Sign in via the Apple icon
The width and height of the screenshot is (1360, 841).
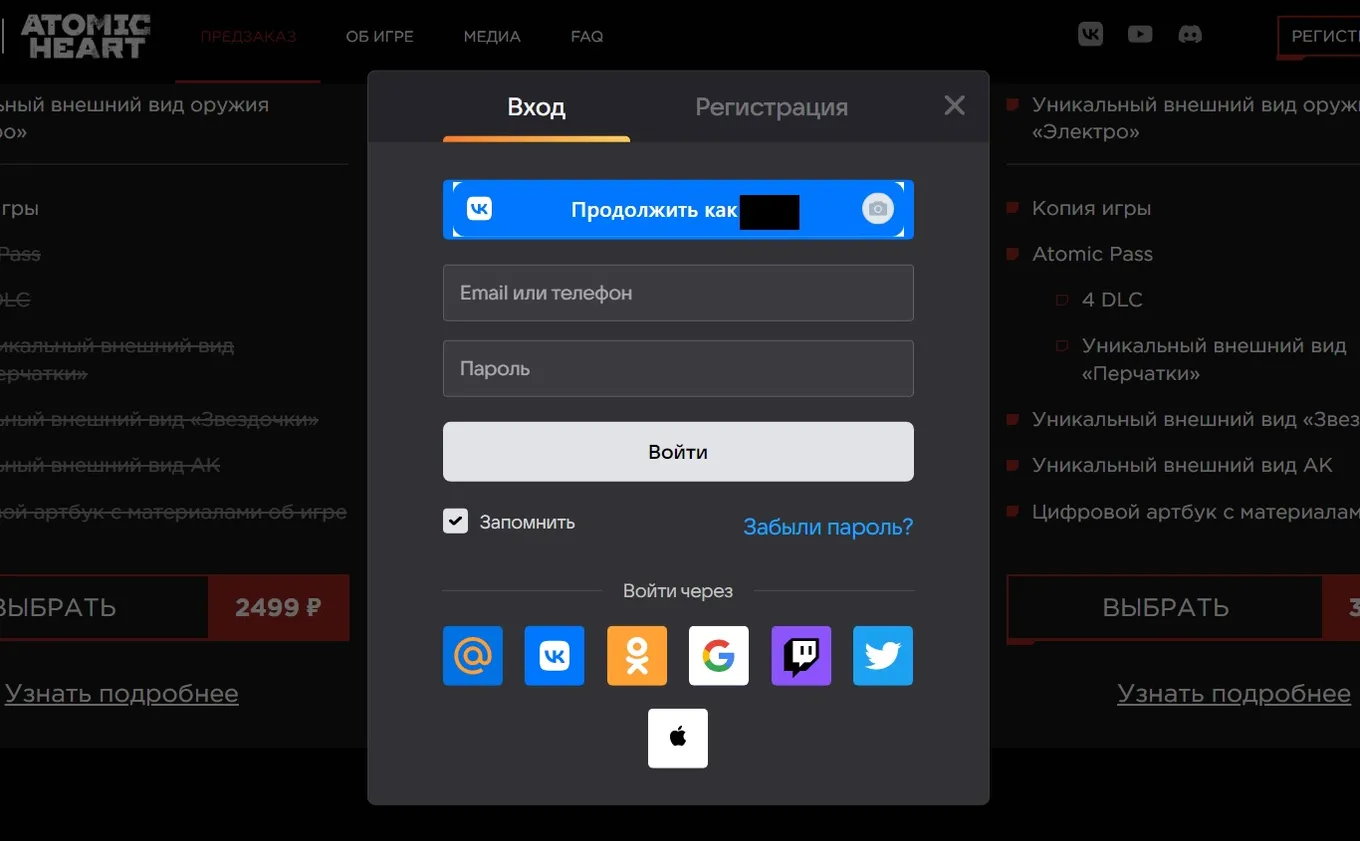[678, 738]
